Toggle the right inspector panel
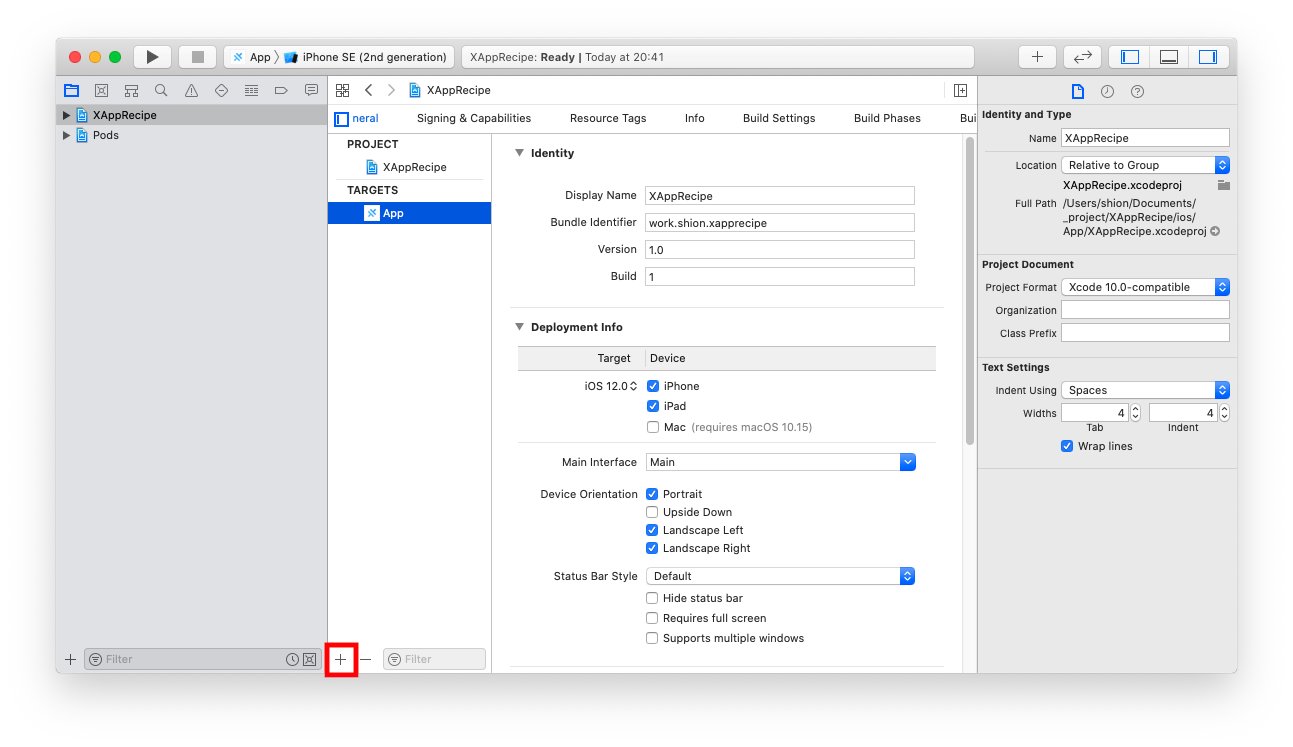The height and width of the screenshot is (747, 1293). tap(1207, 57)
